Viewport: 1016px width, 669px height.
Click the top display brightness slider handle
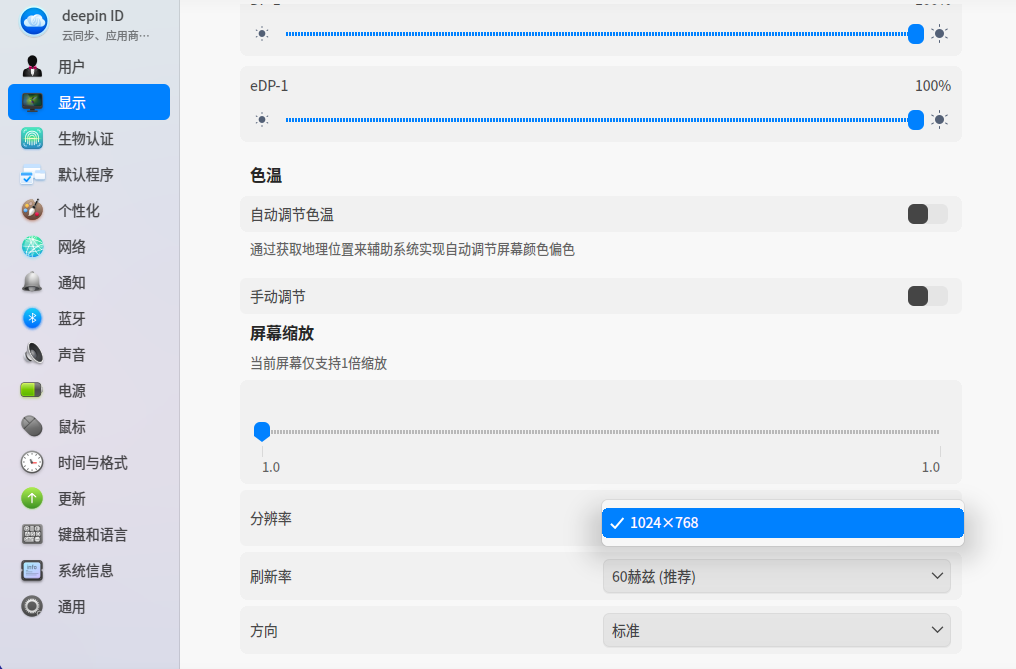[916, 34]
